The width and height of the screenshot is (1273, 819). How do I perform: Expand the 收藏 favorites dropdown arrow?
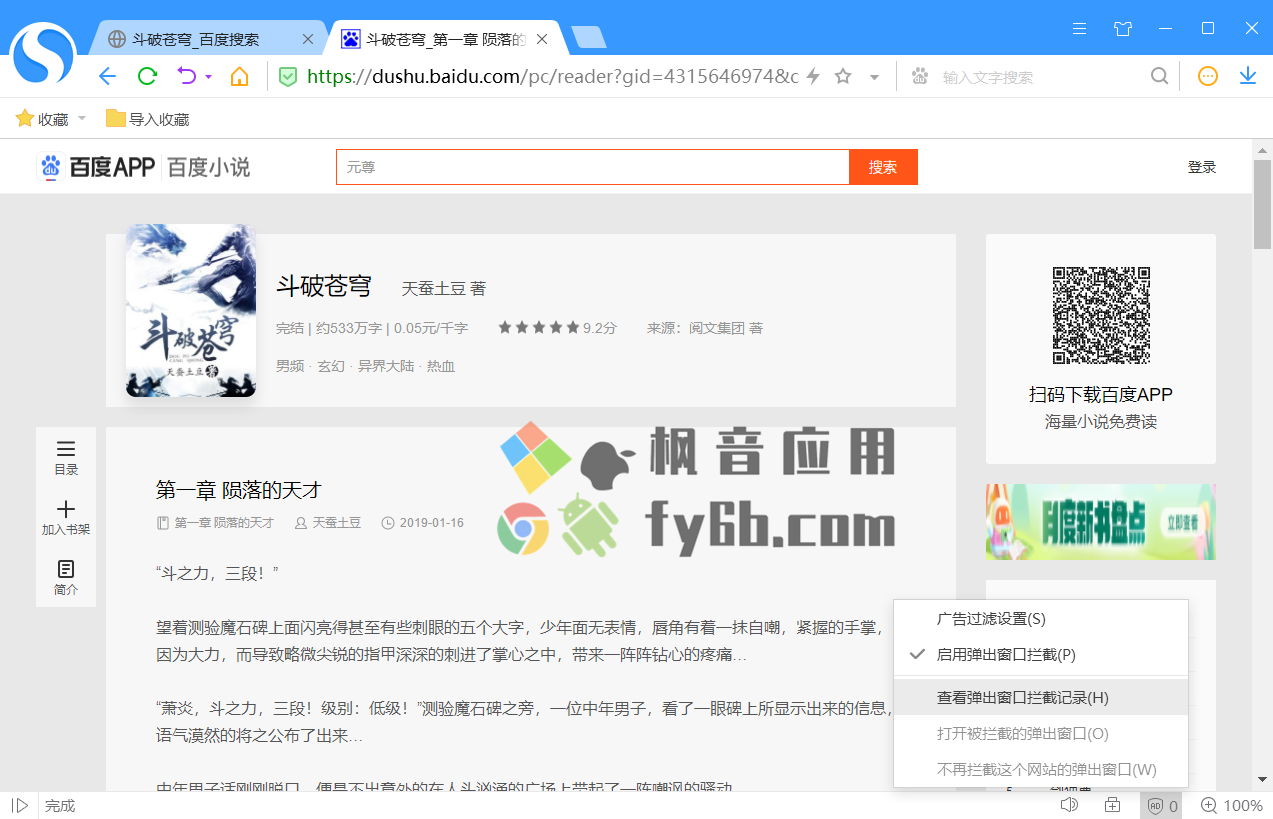click(x=82, y=119)
